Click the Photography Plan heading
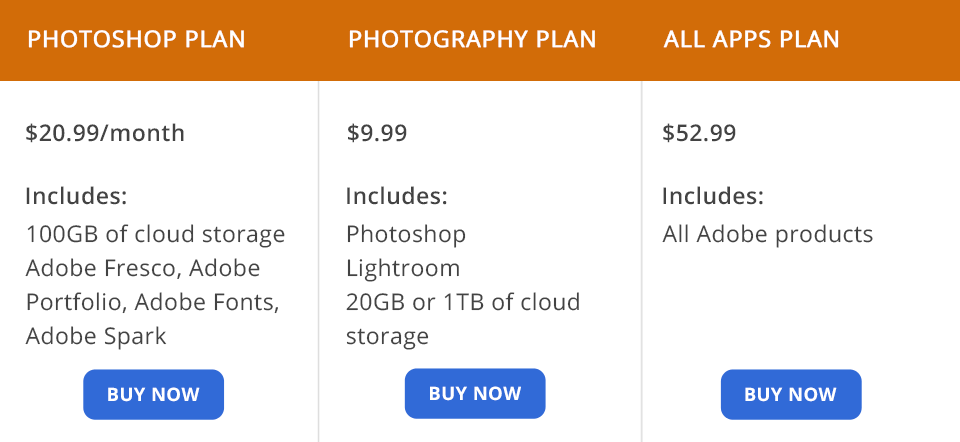Image resolution: width=960 pixels, height=442 pixels. click(472, 40)
